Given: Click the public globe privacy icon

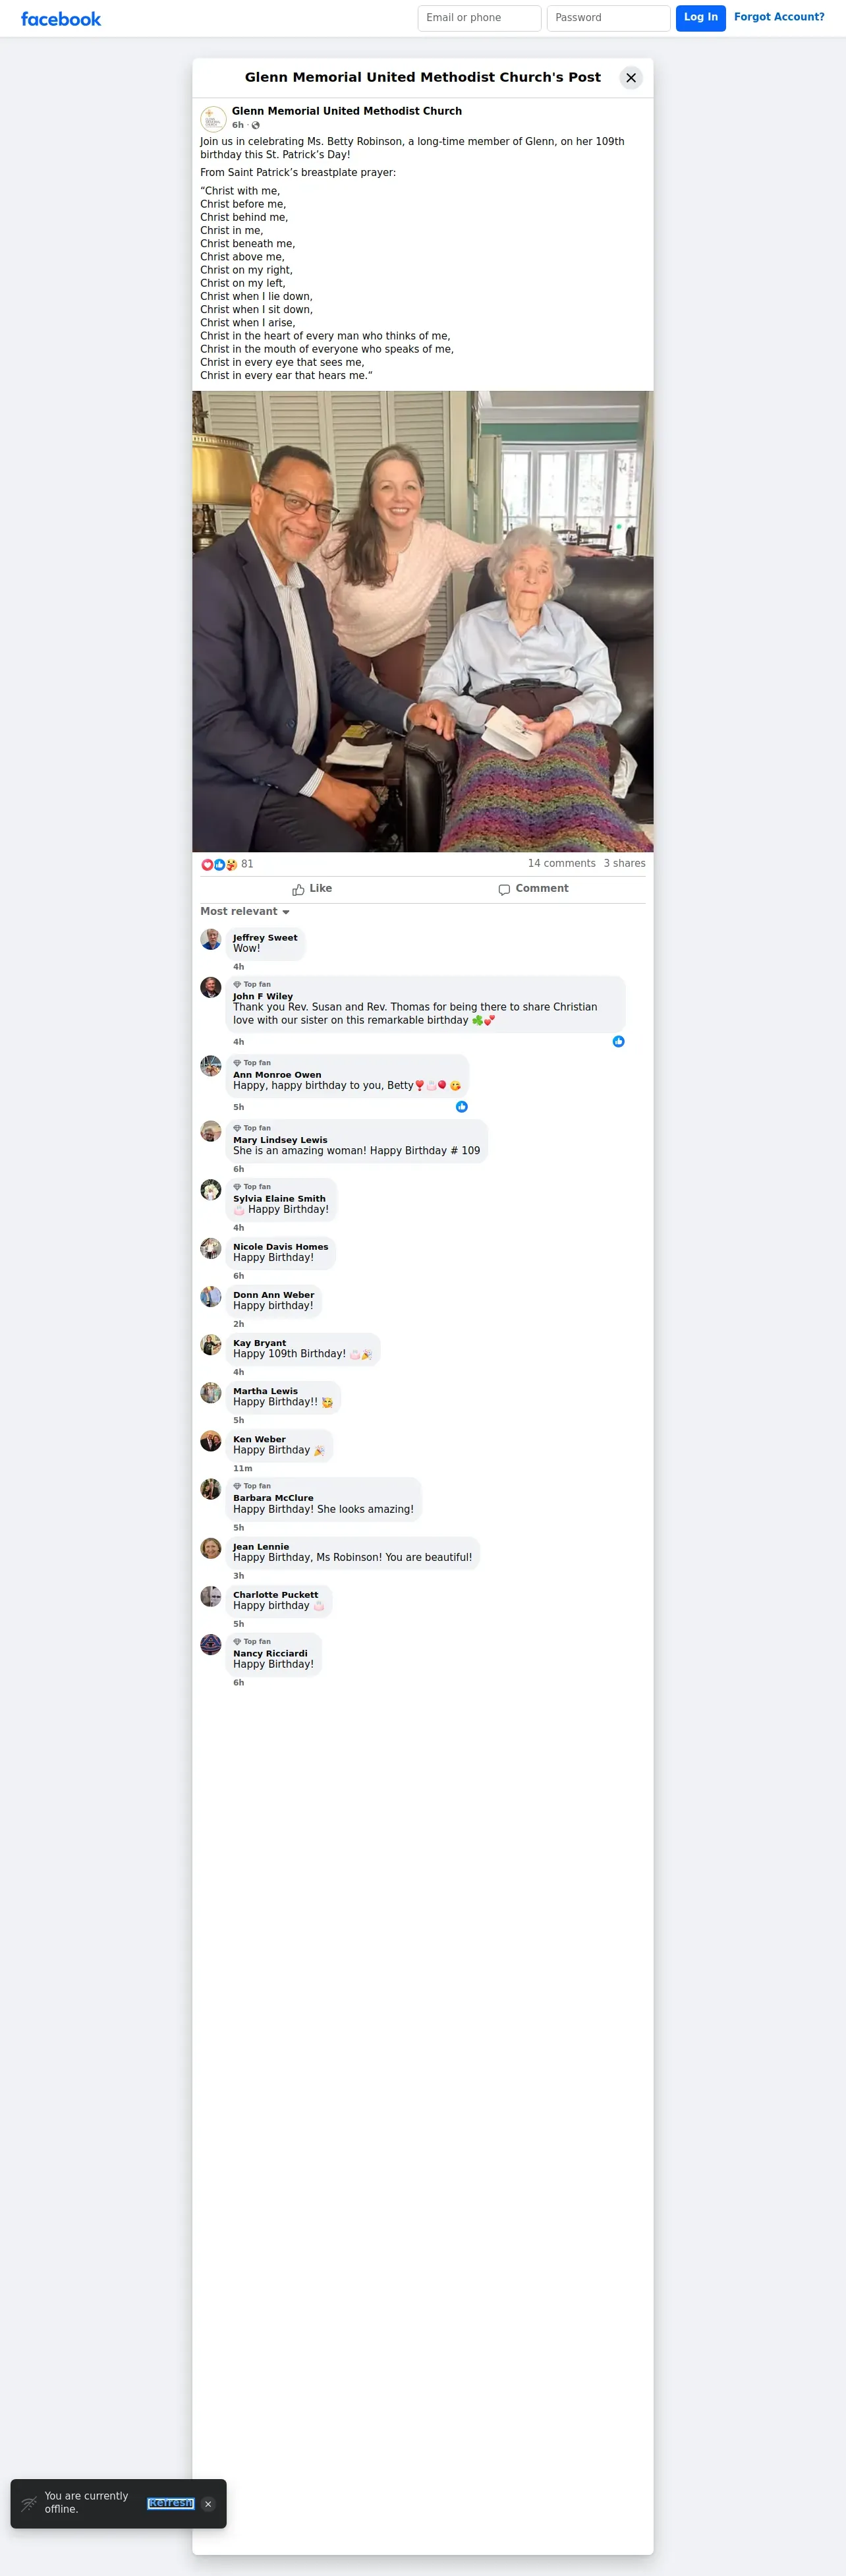Looking at the screenshot, I should (256, 125).
